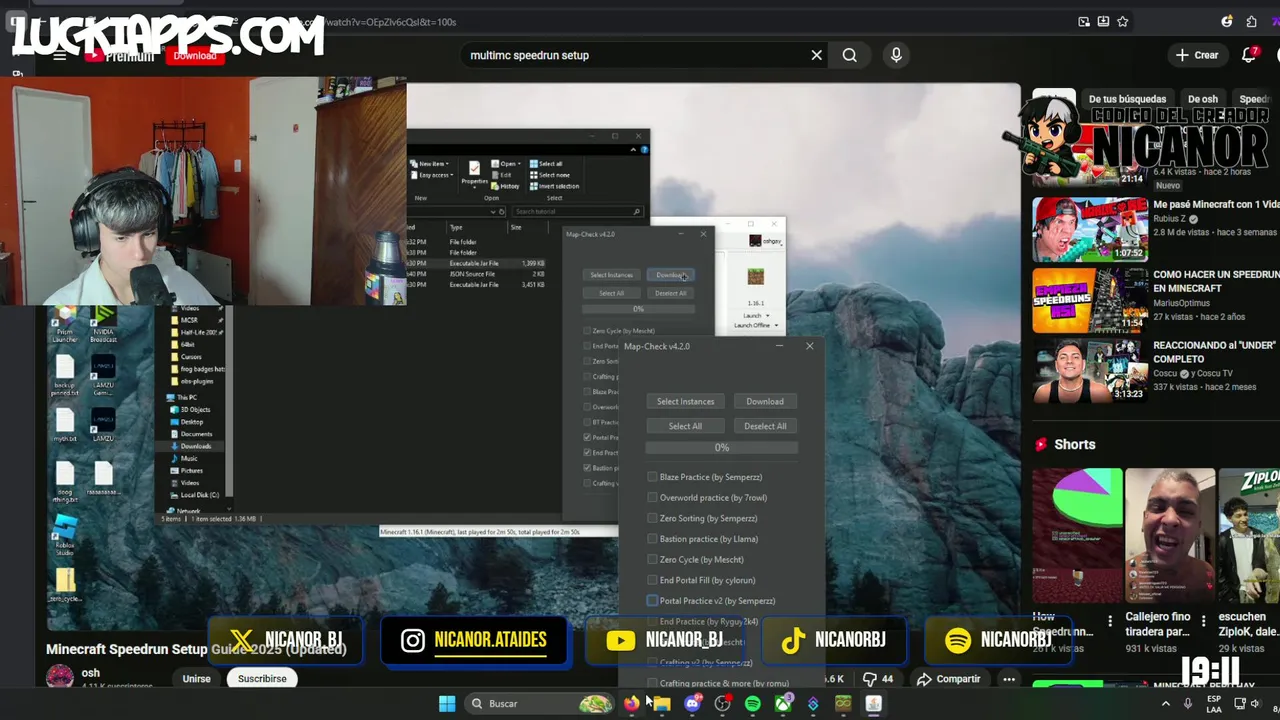Open Firefox from the taskbar
This screenshot has width=1280, height=720.
click(x=631, y=703)
